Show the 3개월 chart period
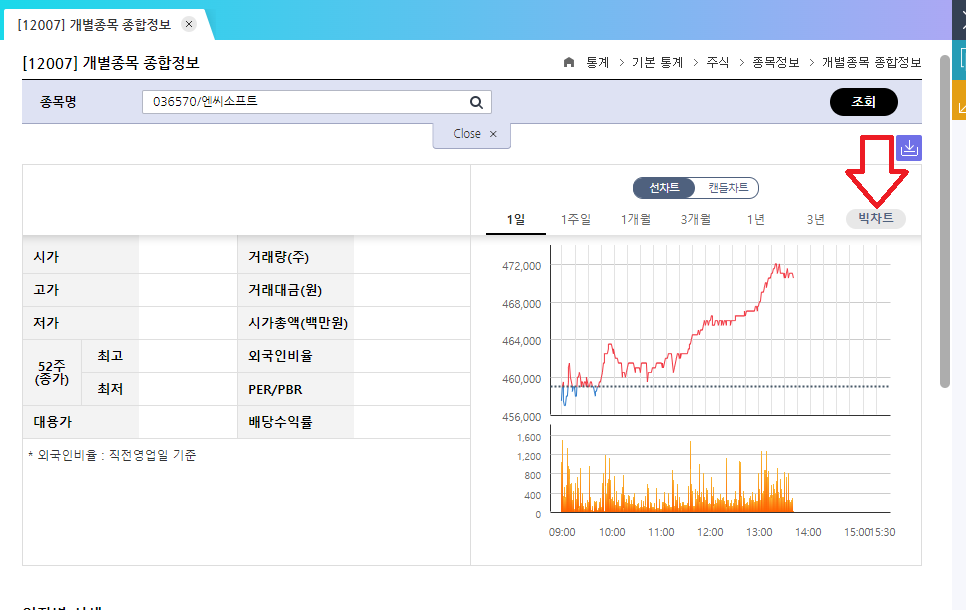966x610 pixels. pos(696,219)
